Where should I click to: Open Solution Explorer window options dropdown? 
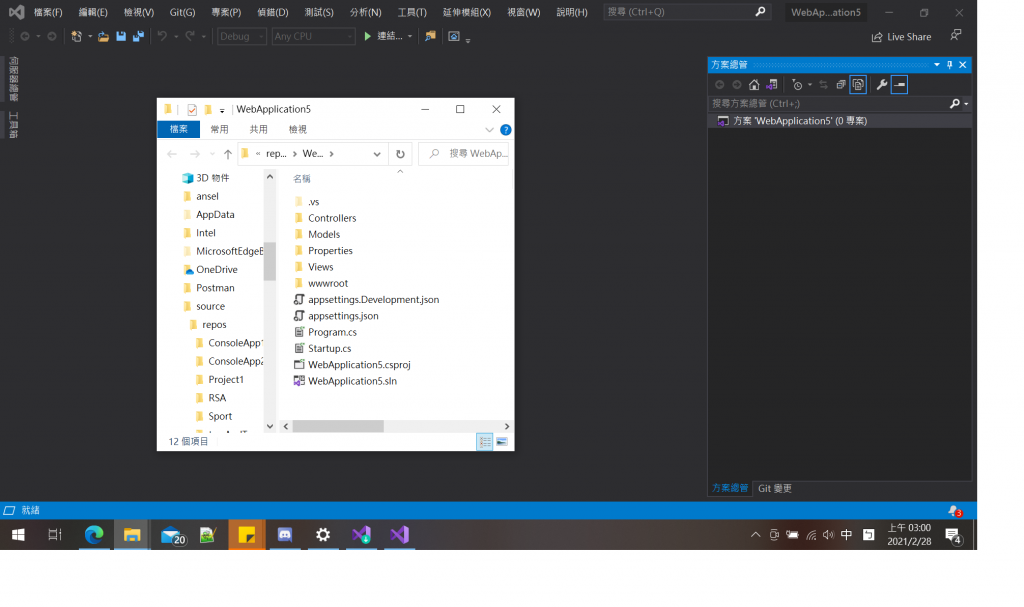click(x=936, y=65)
